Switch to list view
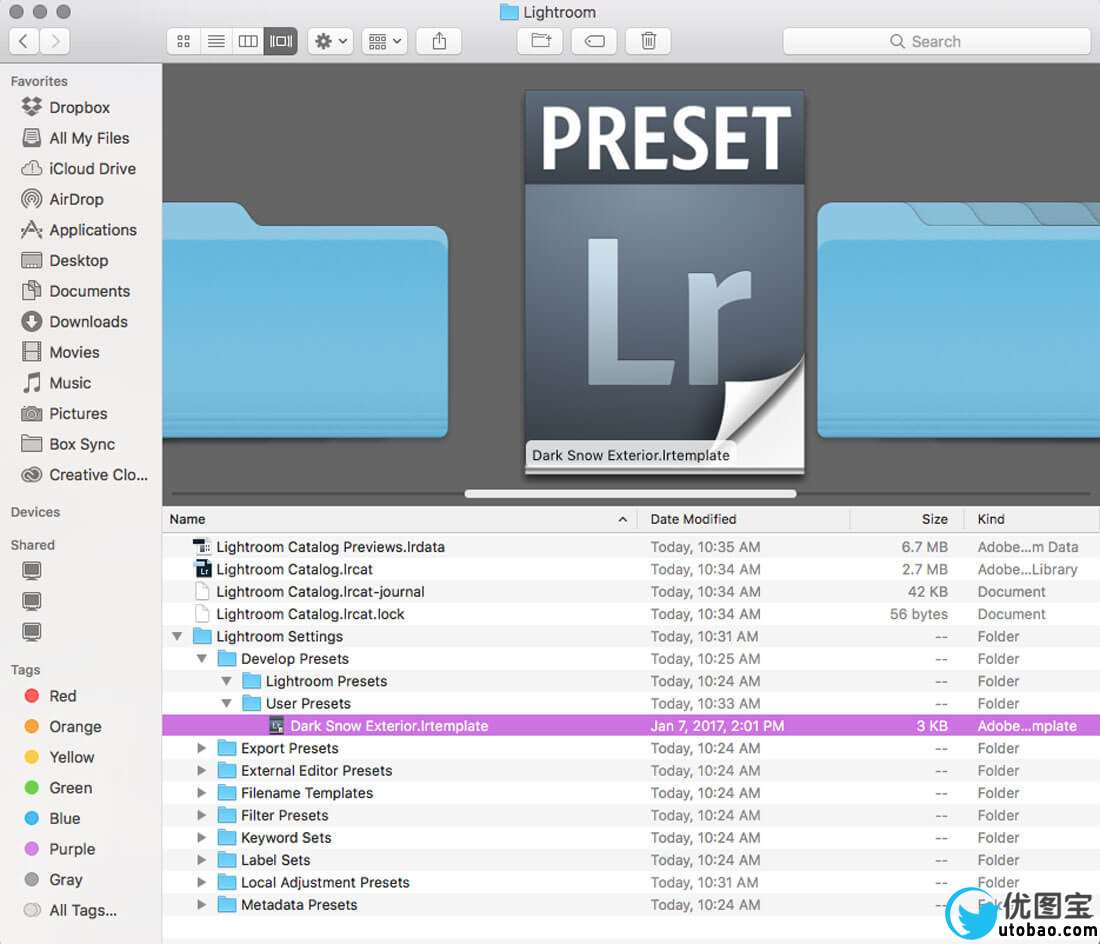Image resolution: width=1100 pixels, height=944 pixels. click(216, 41)
